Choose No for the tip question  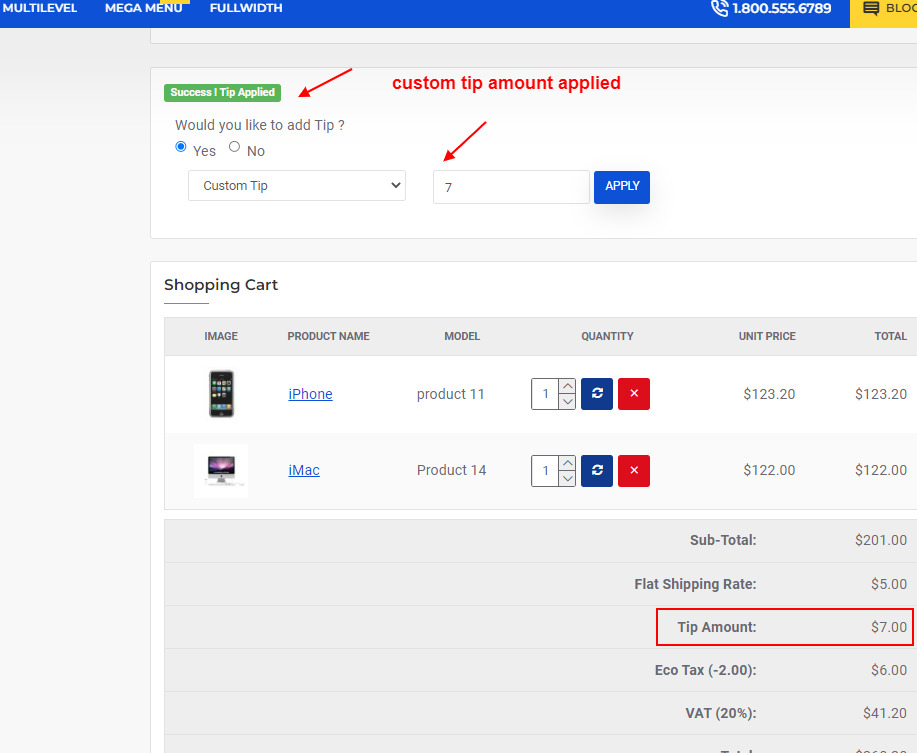233,146
